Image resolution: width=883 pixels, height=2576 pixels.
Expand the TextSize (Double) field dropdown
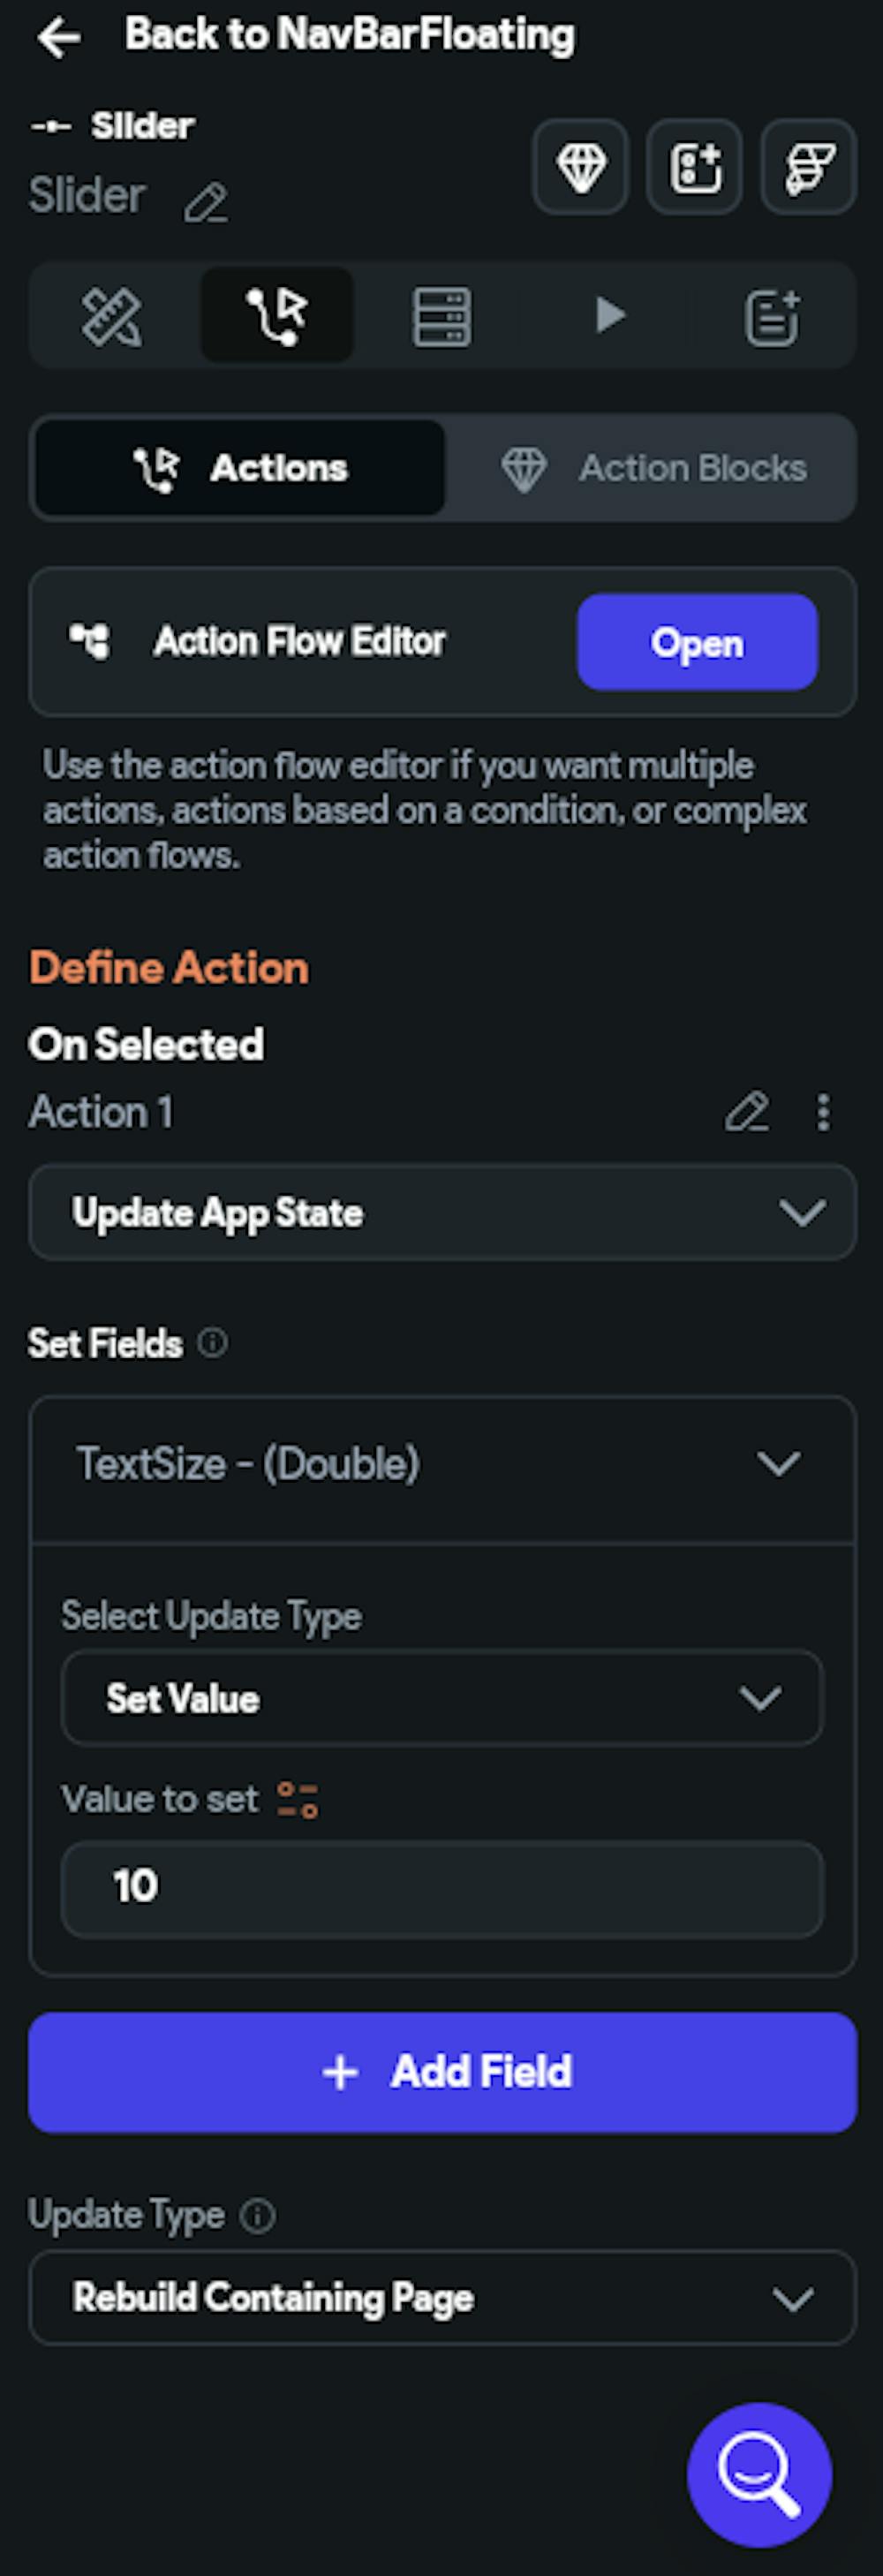(x=442, y=1464)
